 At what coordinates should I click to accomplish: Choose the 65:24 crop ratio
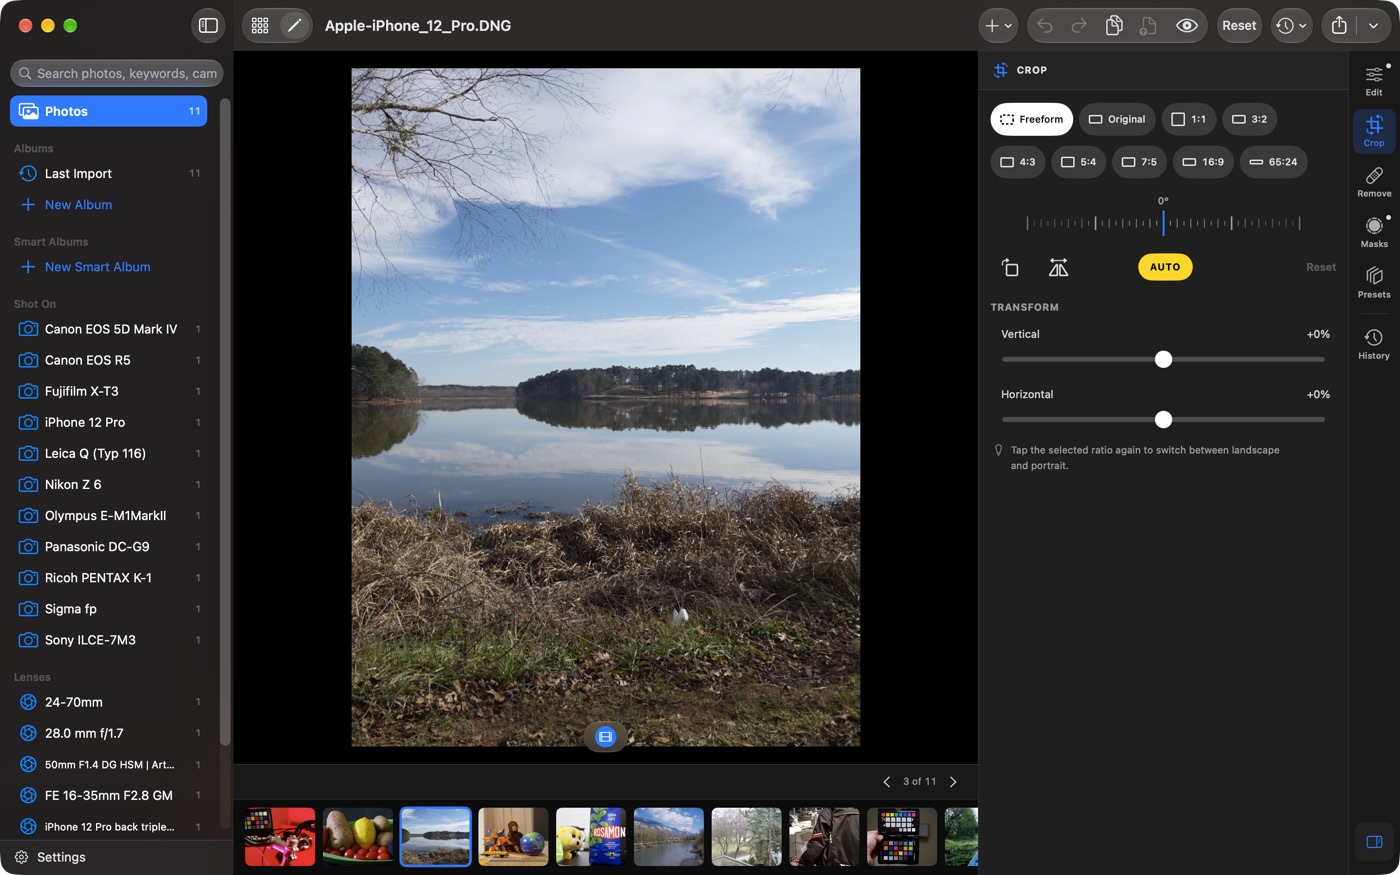[1274, 162]
